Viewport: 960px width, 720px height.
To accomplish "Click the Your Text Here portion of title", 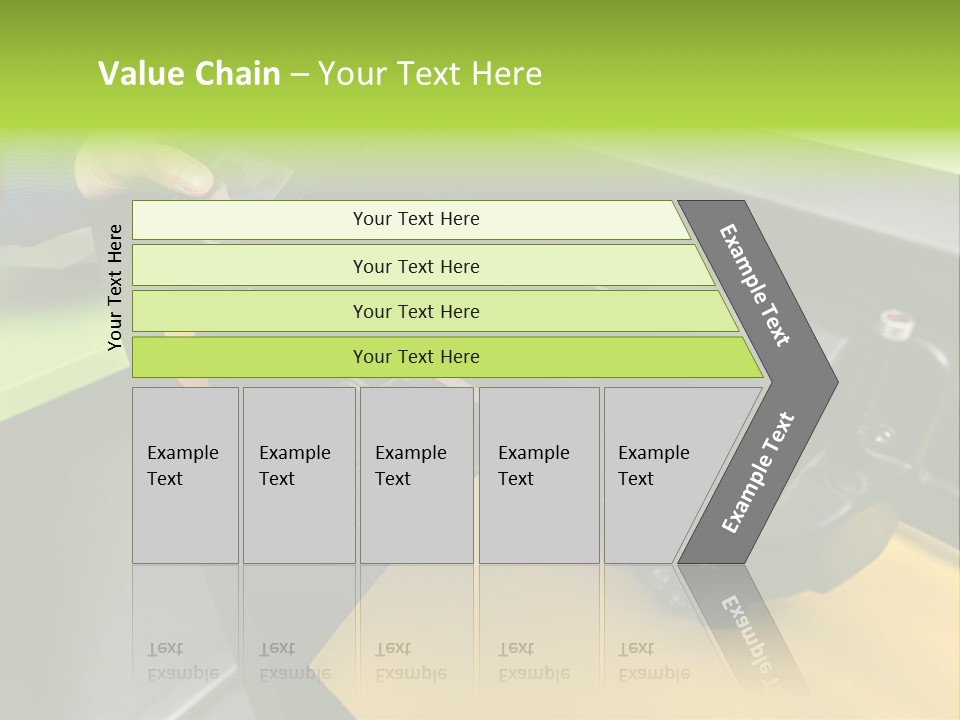I will click(430, 73).
